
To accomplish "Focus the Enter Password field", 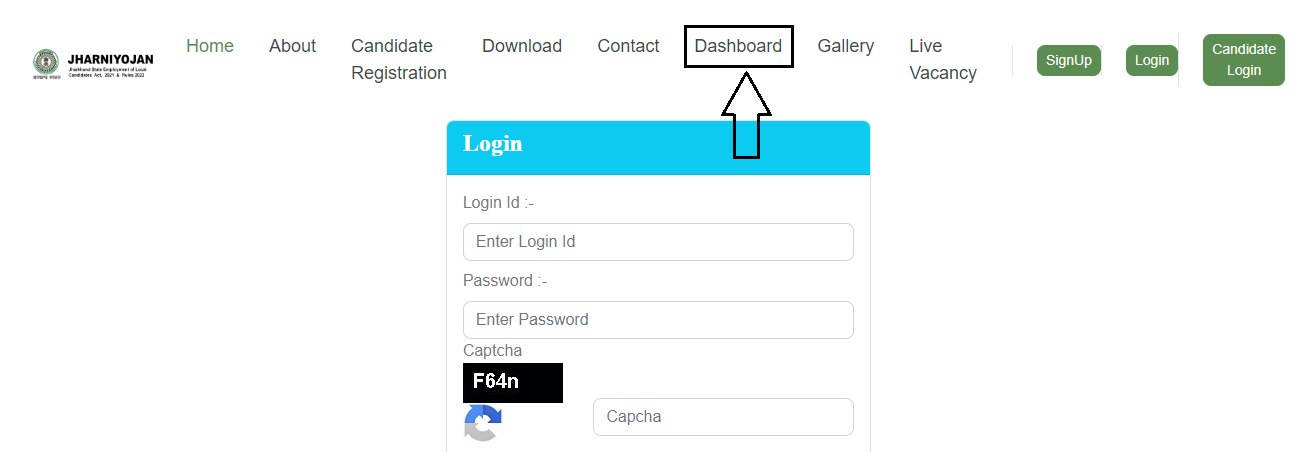I will (658, 320).
